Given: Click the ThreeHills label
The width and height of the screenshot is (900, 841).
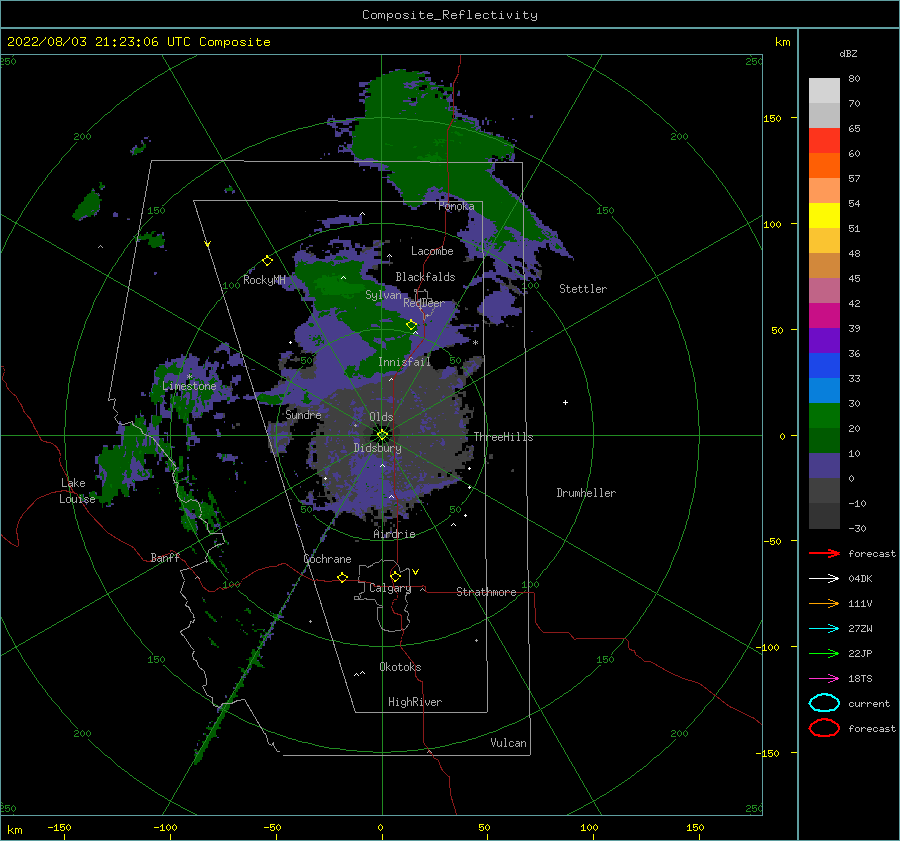Looking at the screenshot, I should pos(503,437).
